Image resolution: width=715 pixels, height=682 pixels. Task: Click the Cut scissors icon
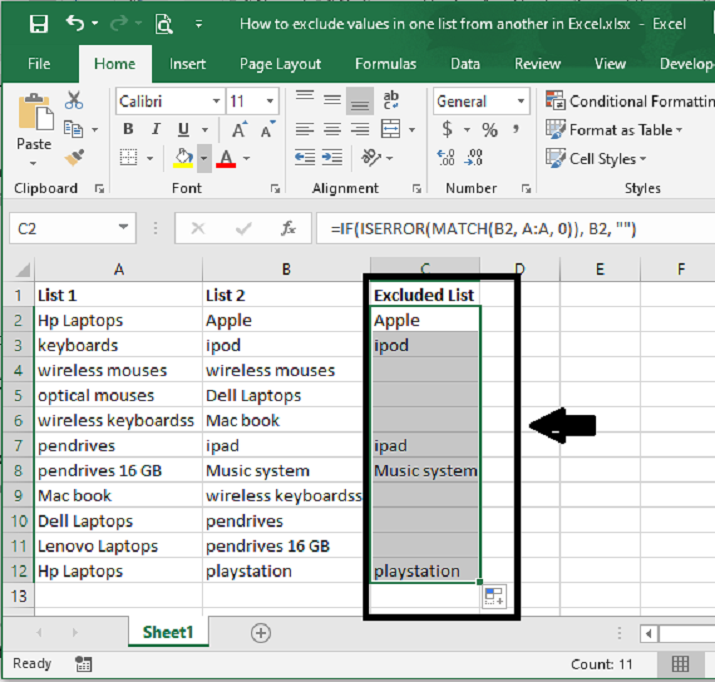74,100
